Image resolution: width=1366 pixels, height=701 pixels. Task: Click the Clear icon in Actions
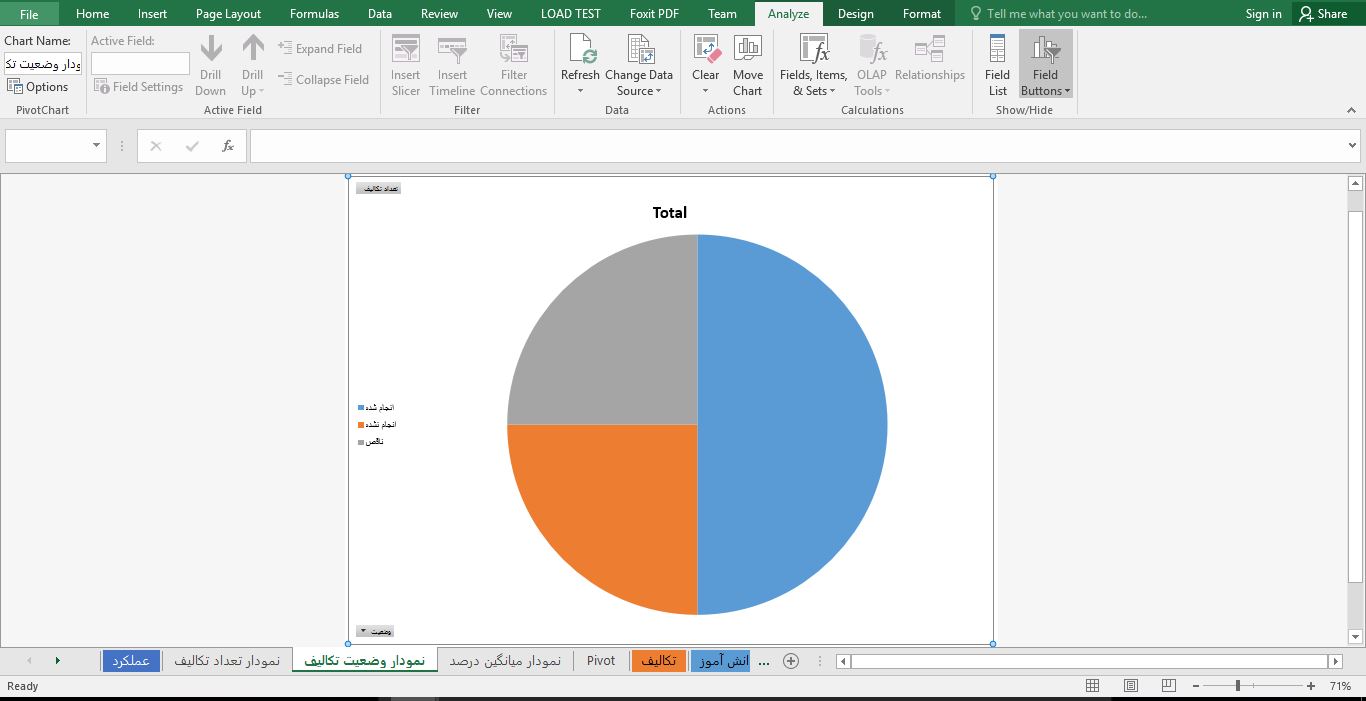click(x=706, y=48)
